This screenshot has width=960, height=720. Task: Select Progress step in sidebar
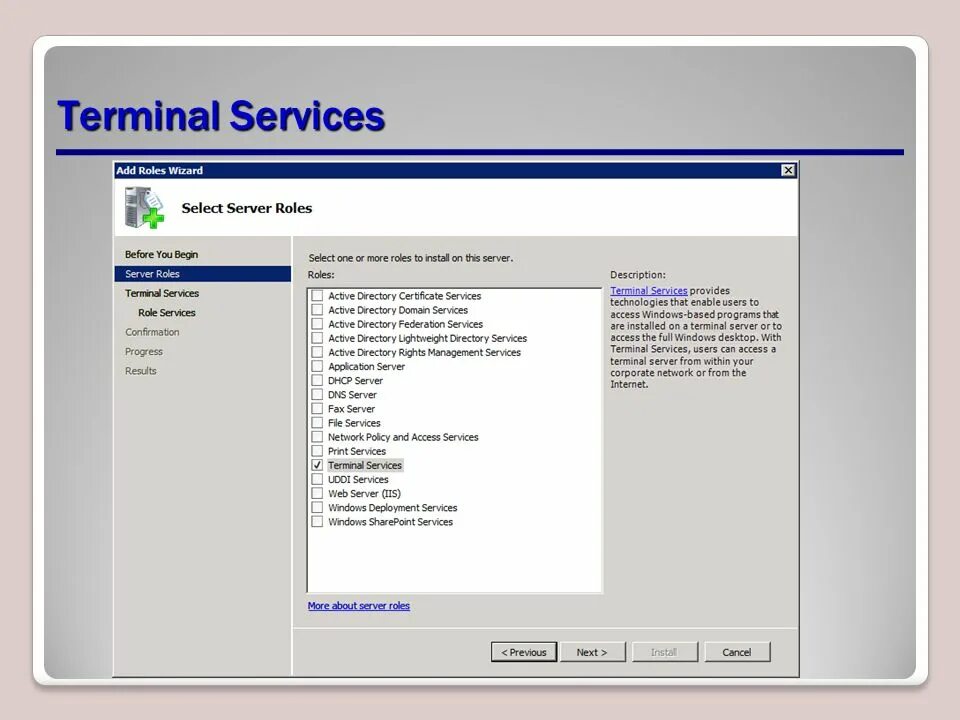pyautogui.click(x=144, y=351)
